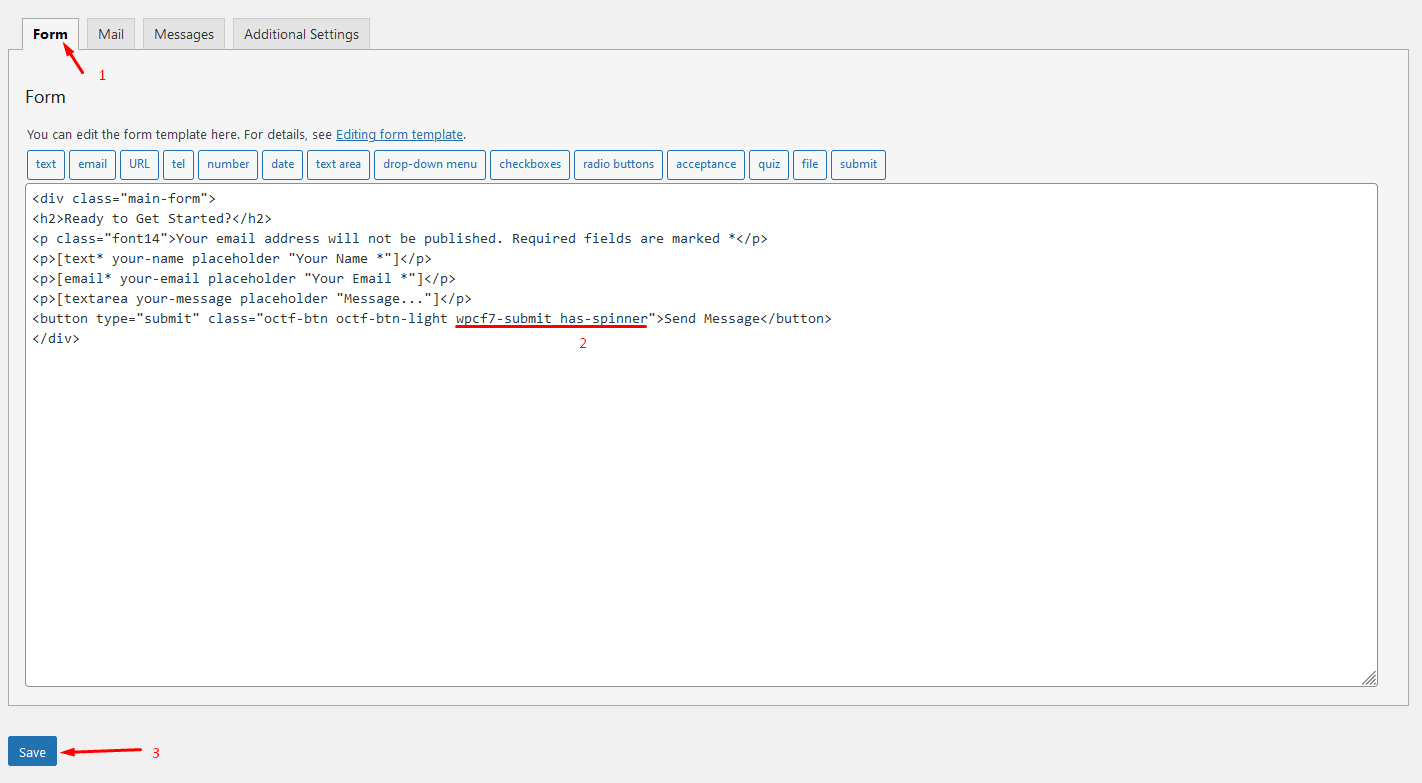The image size is (1422, 783).
Task: Insert a quiz tag
Action: click(769, 164)
